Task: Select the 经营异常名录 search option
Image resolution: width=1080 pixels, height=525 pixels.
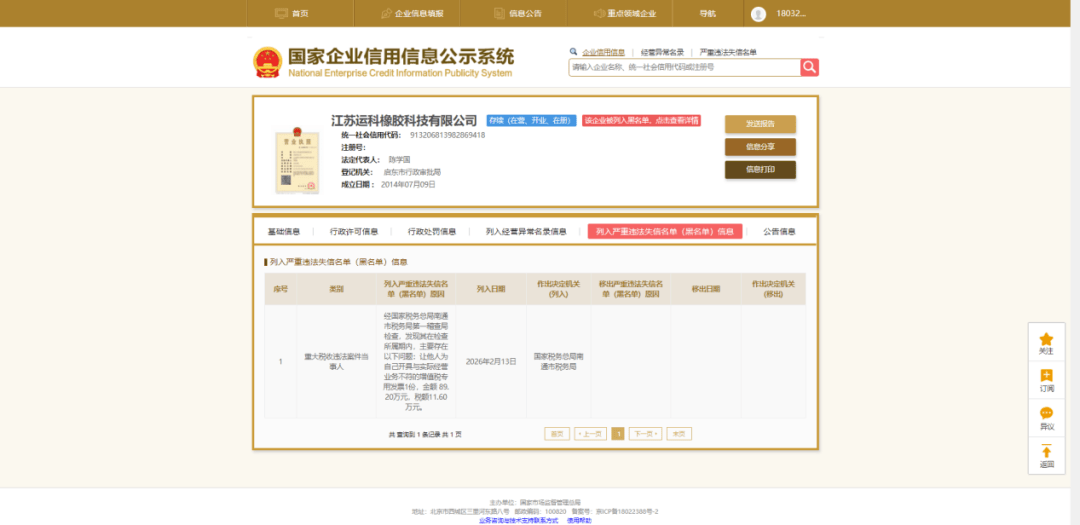Action: point(662,52)
